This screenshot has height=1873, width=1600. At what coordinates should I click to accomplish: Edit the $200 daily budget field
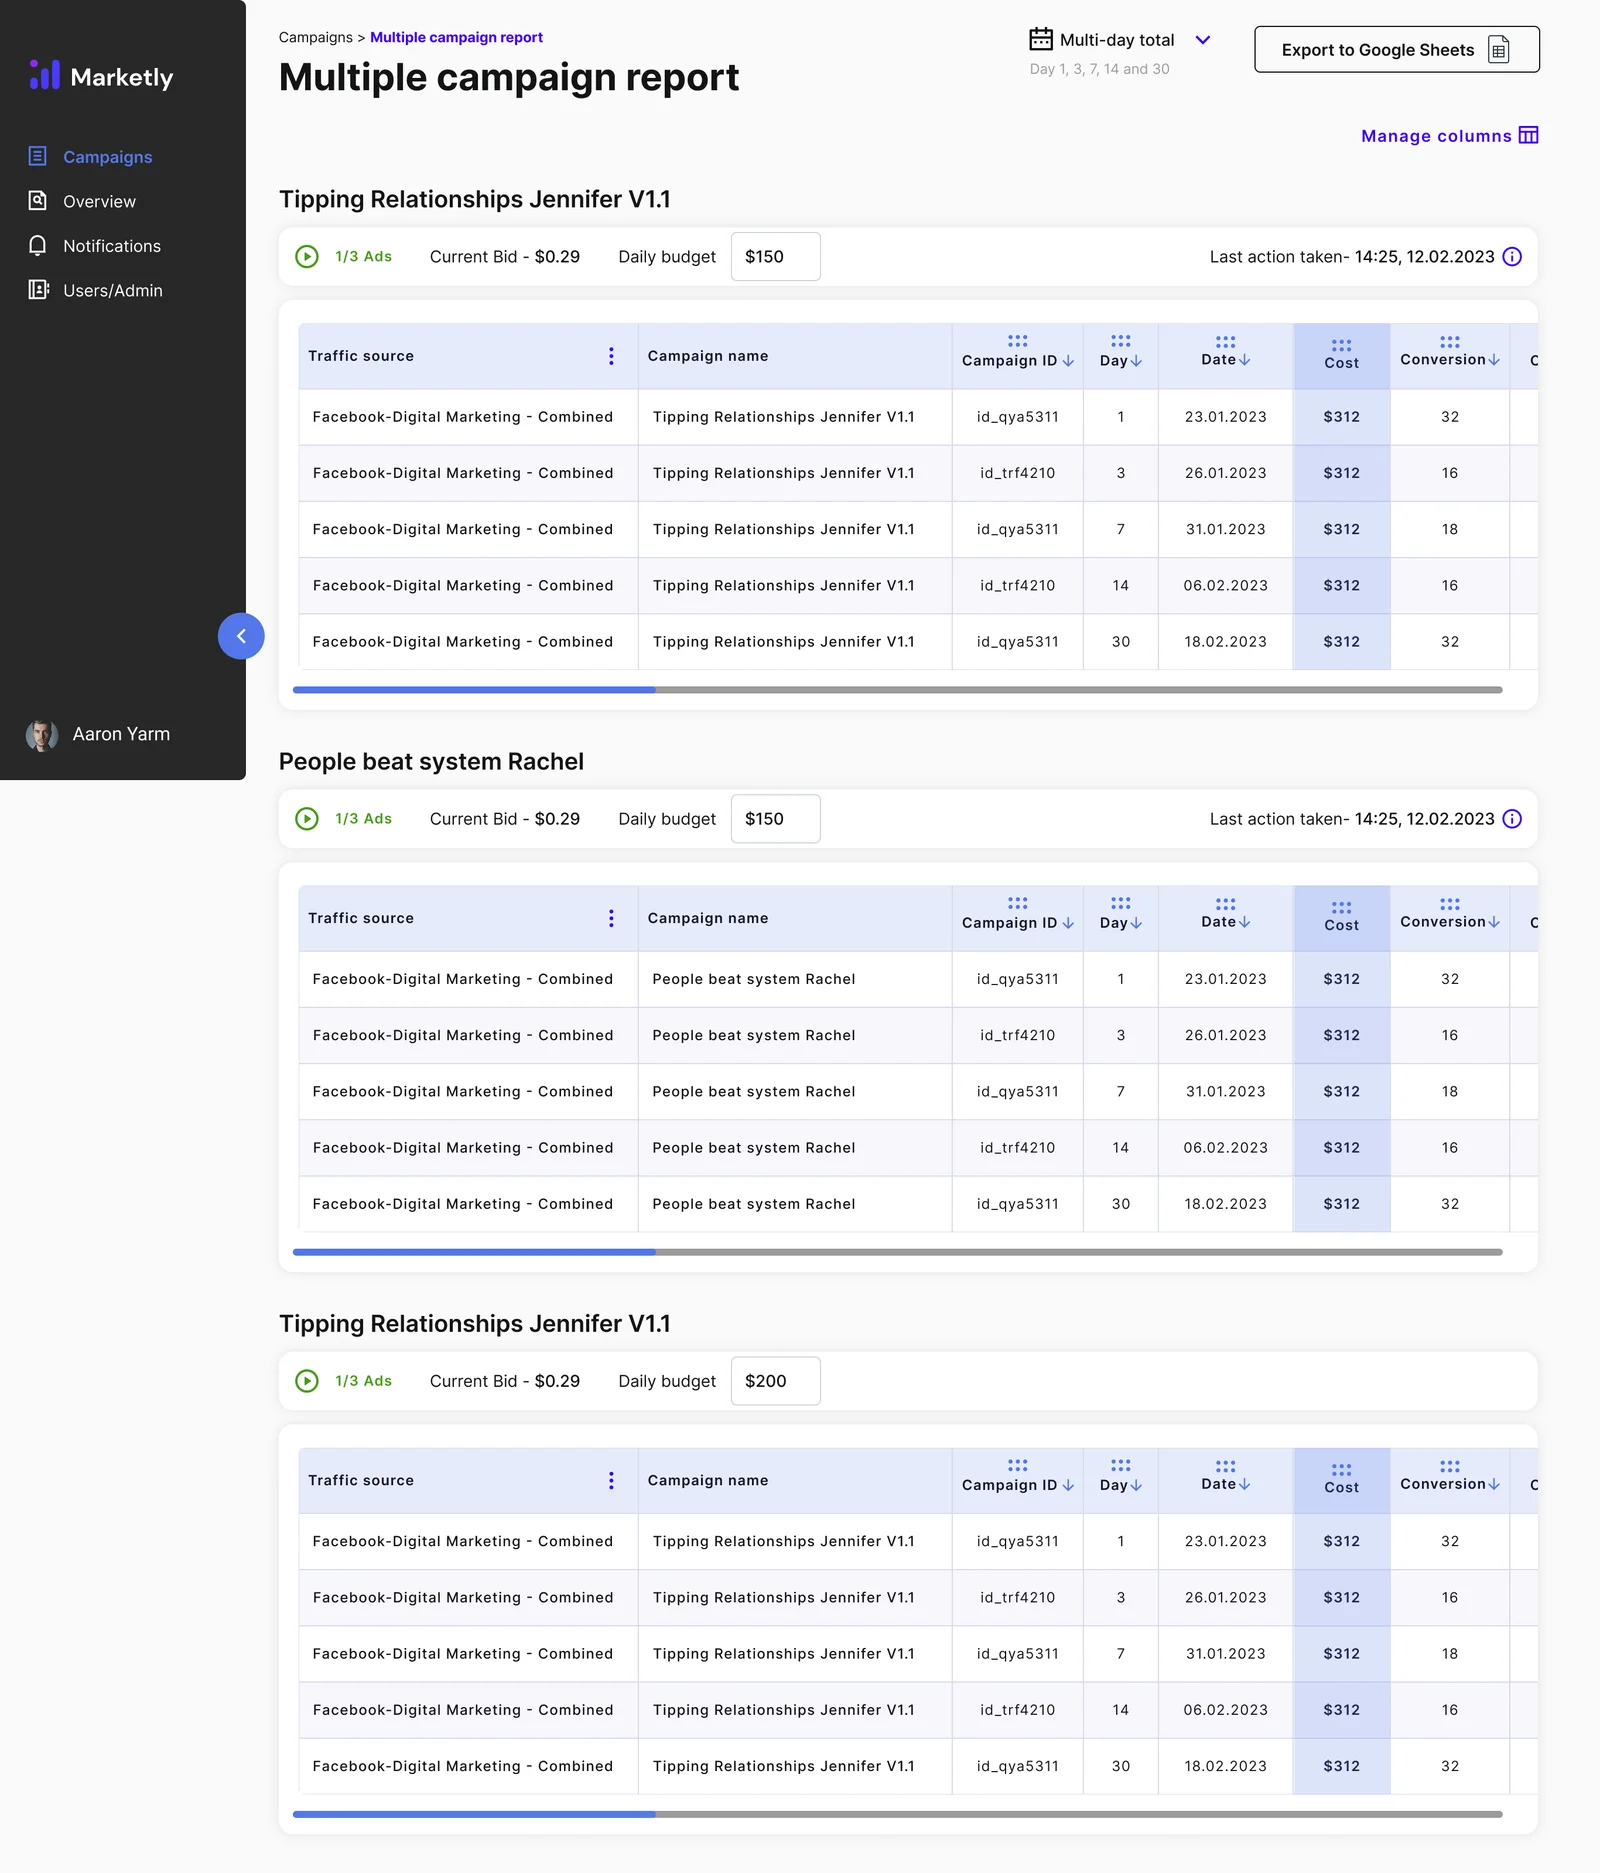pos(775,1381)
